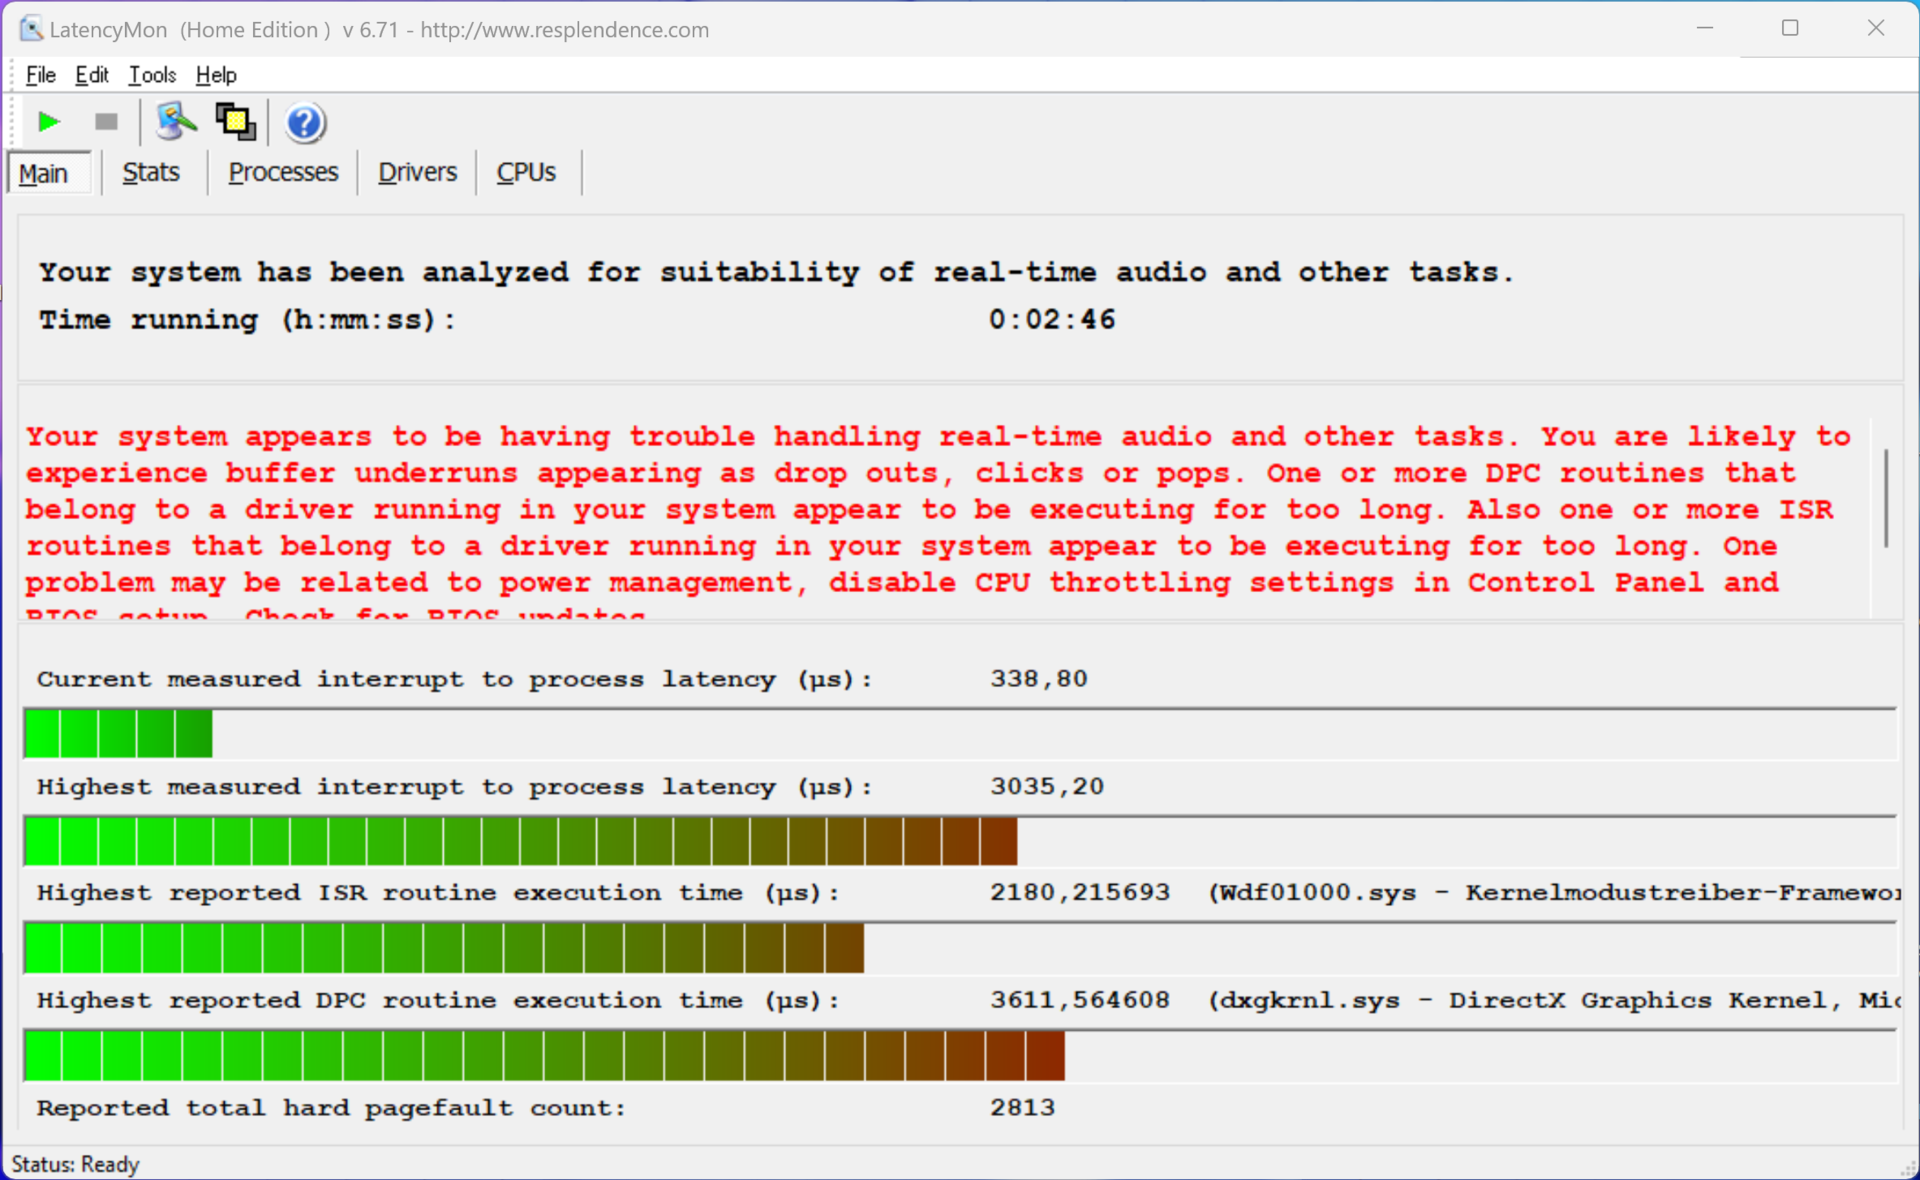This screenshot has width=1920, height=1180.
Task: View the CPUs tab
Action: click(x=526, y=172)
